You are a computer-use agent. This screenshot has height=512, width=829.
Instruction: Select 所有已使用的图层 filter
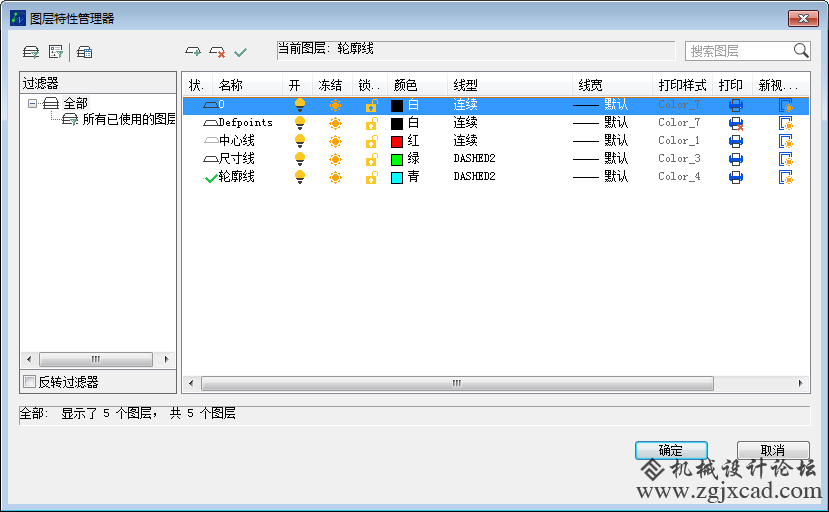click(129, 119)
